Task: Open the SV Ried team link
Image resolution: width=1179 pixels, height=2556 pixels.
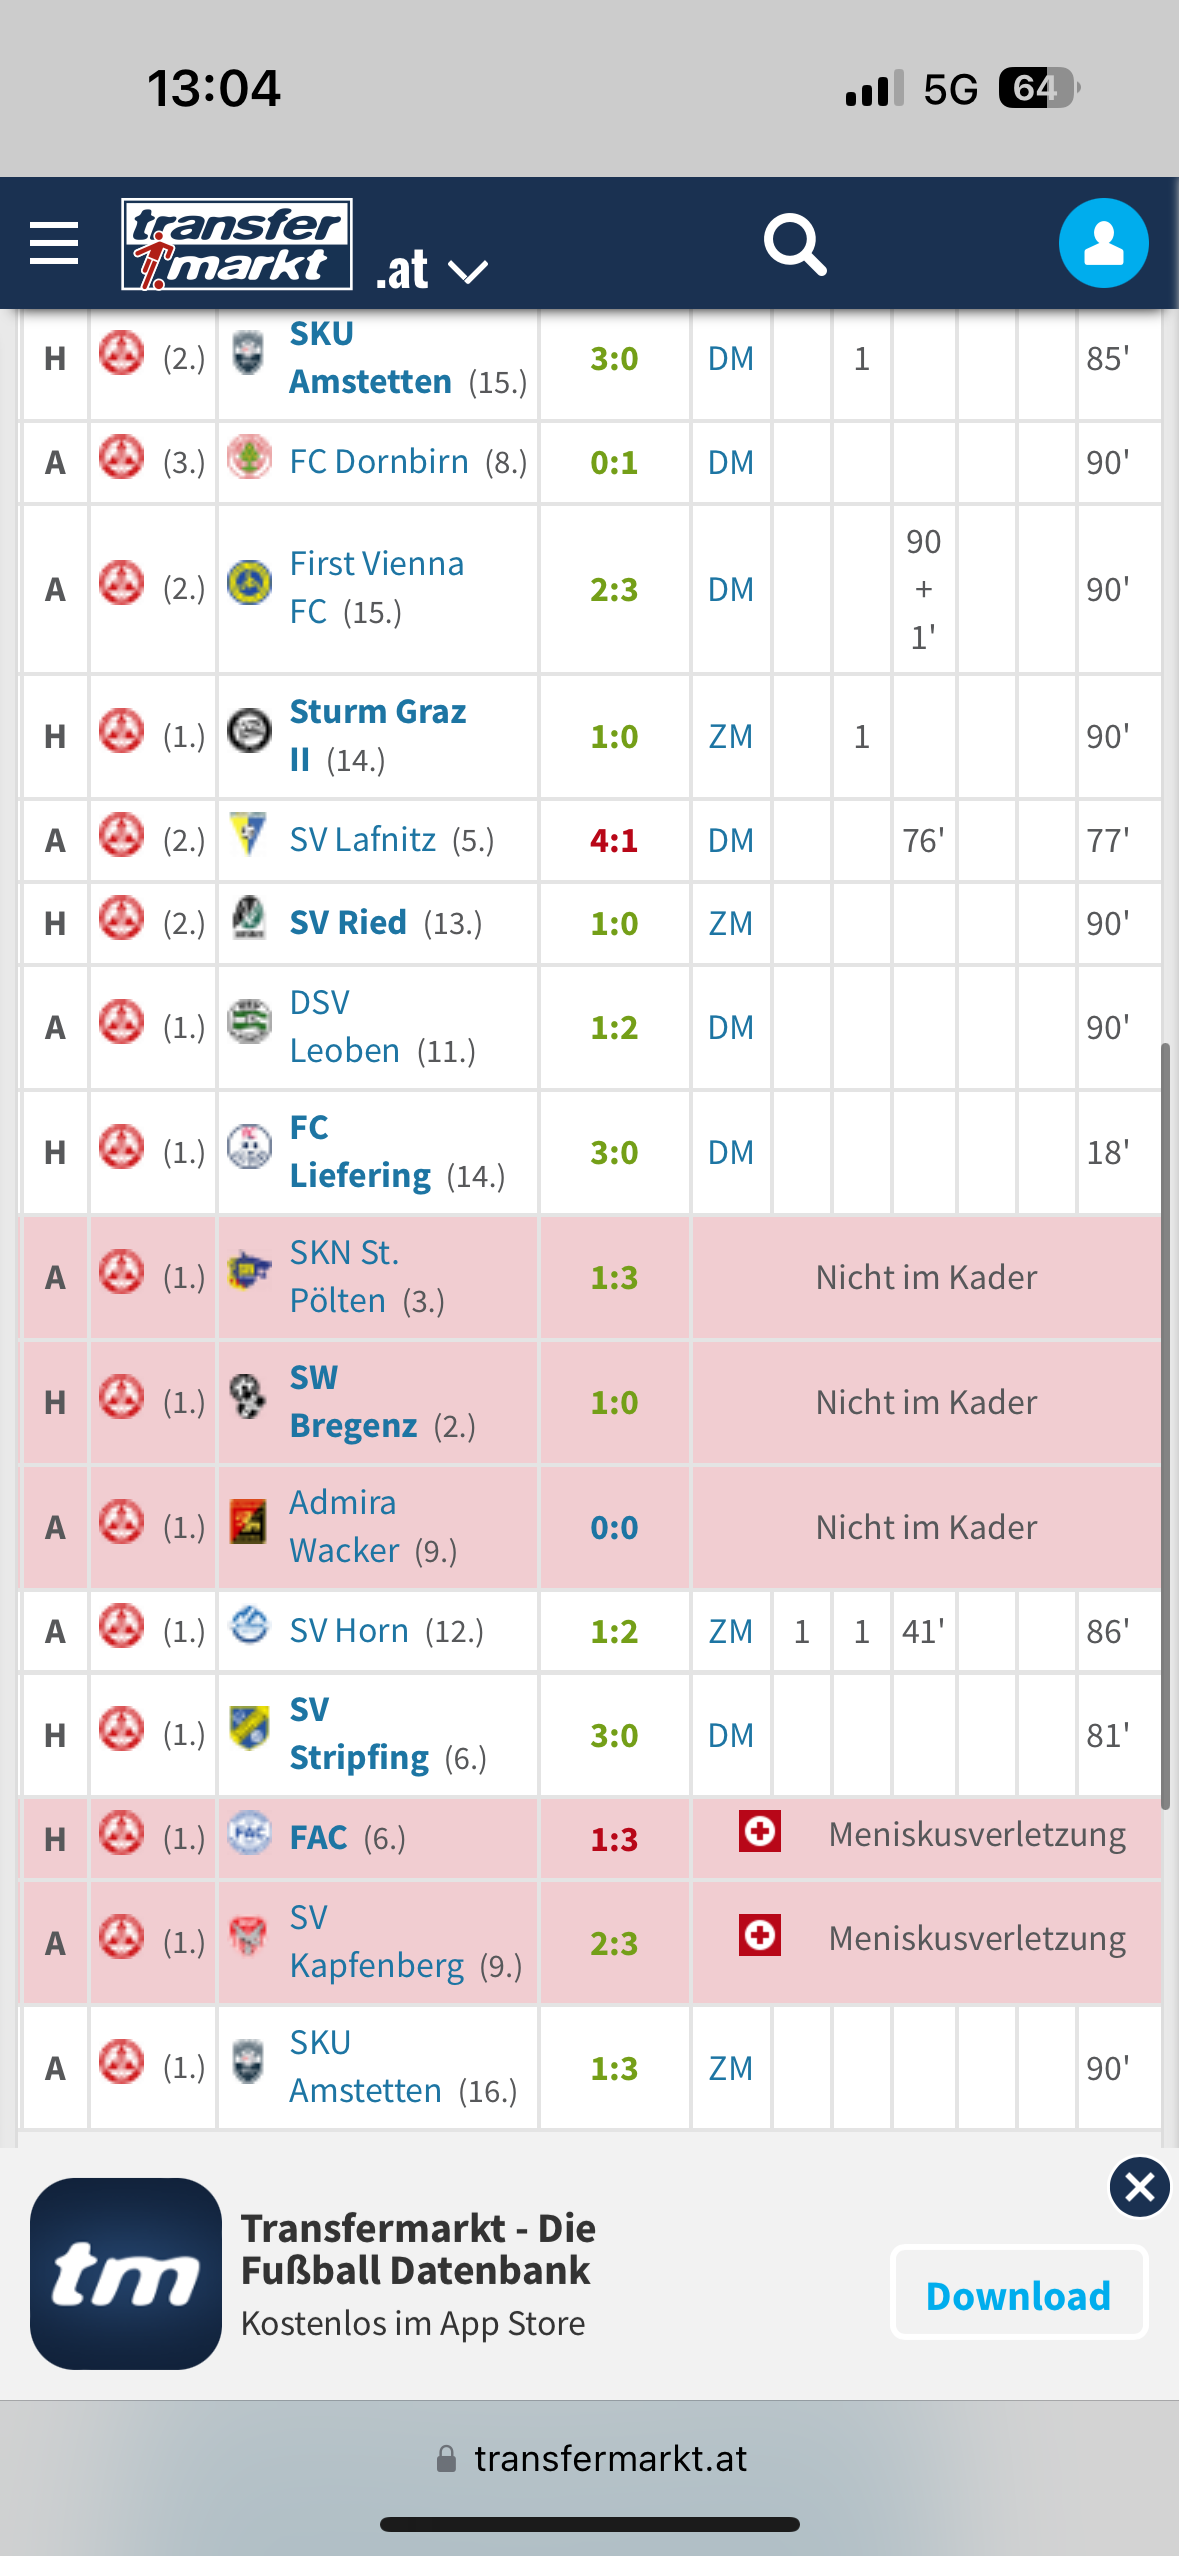Action: [x=348, y=923]
